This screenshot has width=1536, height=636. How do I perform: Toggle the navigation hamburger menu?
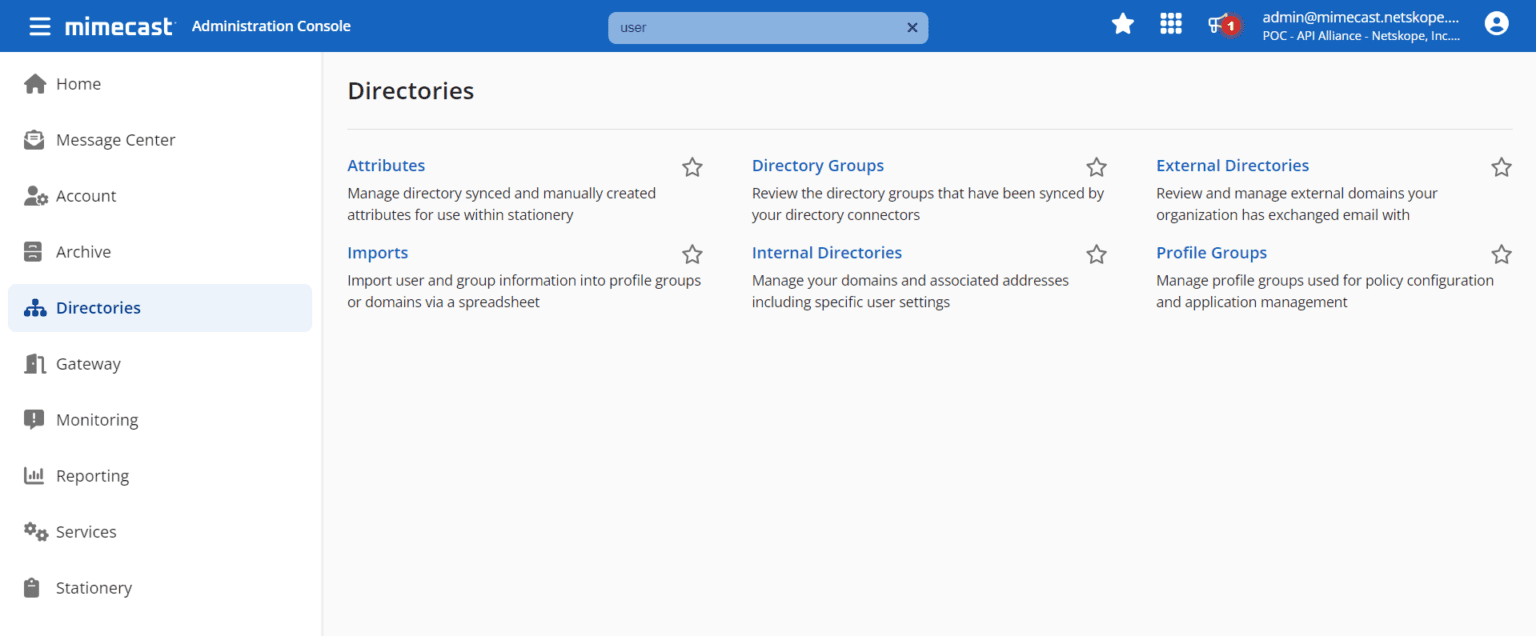pos(39,25)
